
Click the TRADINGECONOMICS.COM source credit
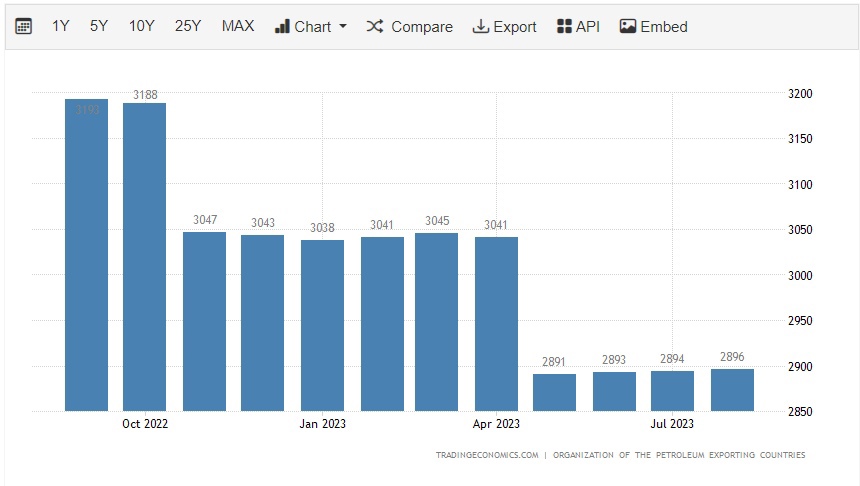pyautogui.click(x=487, y=455)
